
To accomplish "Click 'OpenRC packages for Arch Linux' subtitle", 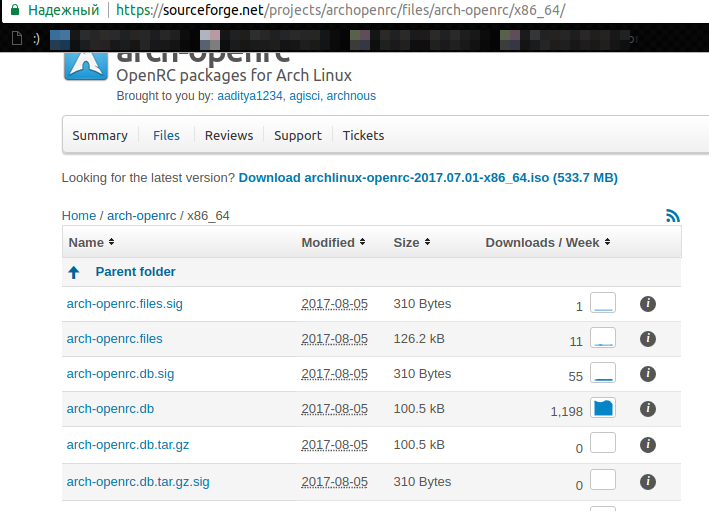I will [x=234, y=75].
